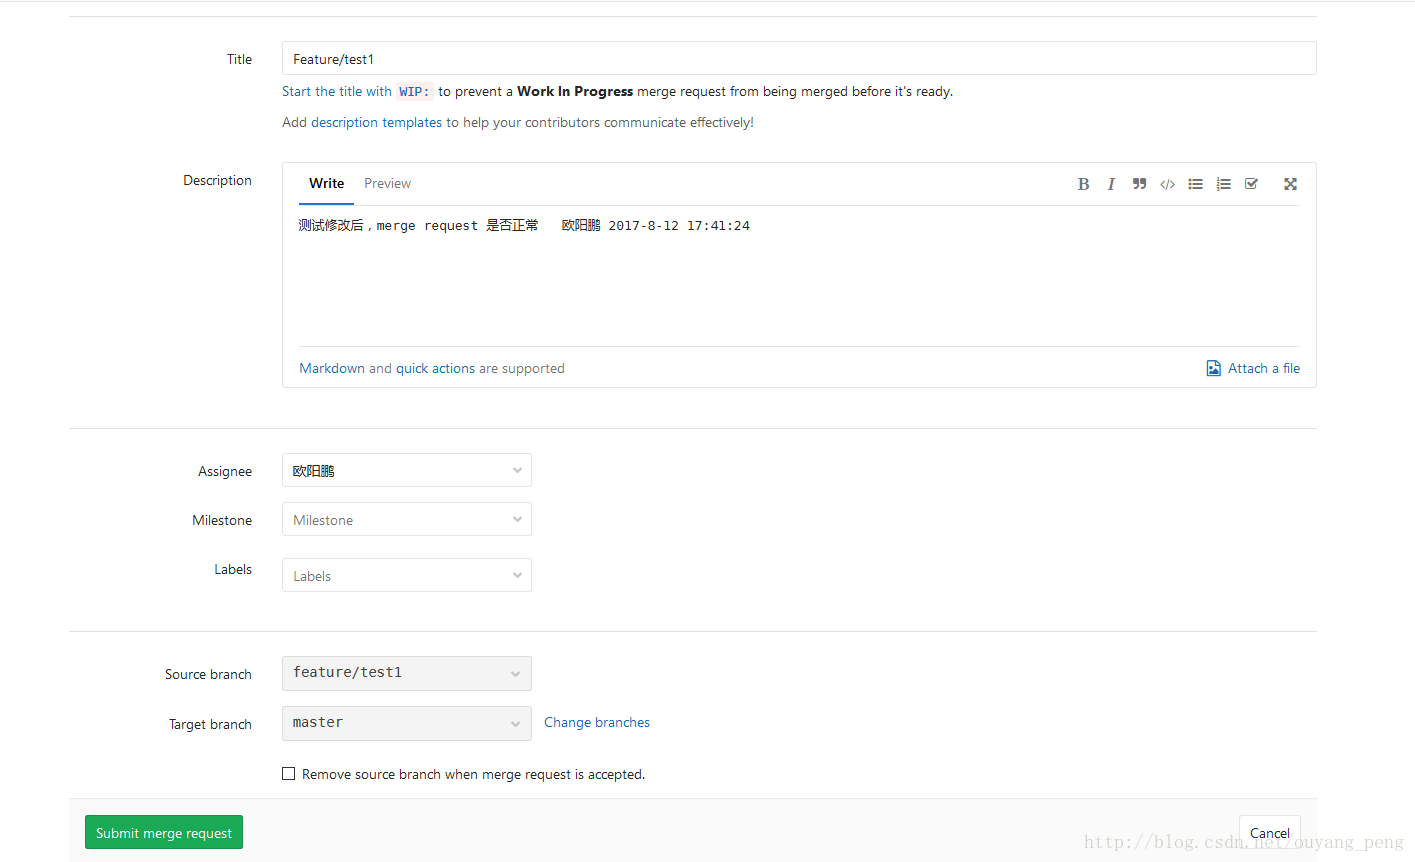Image resolution: width=1415 pixels, height=862 pixels.
Task: Add a numbered list via toolbar icon
Action: [1223, 184]
